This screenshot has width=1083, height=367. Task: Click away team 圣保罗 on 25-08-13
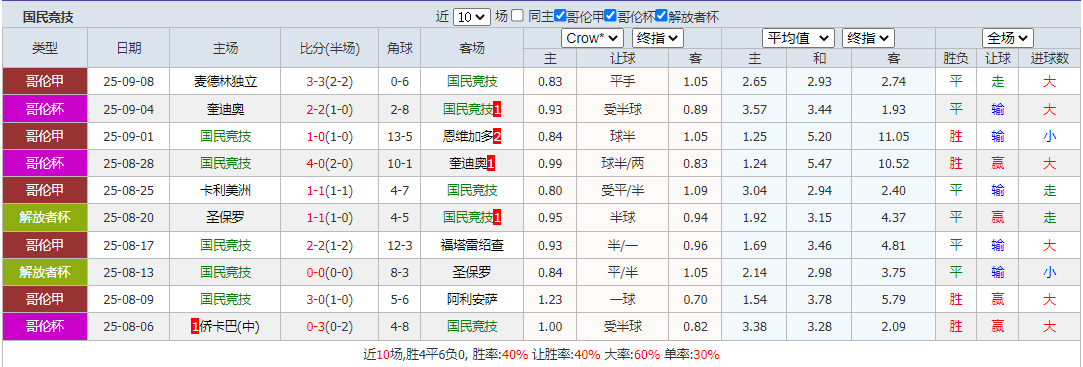472,272
